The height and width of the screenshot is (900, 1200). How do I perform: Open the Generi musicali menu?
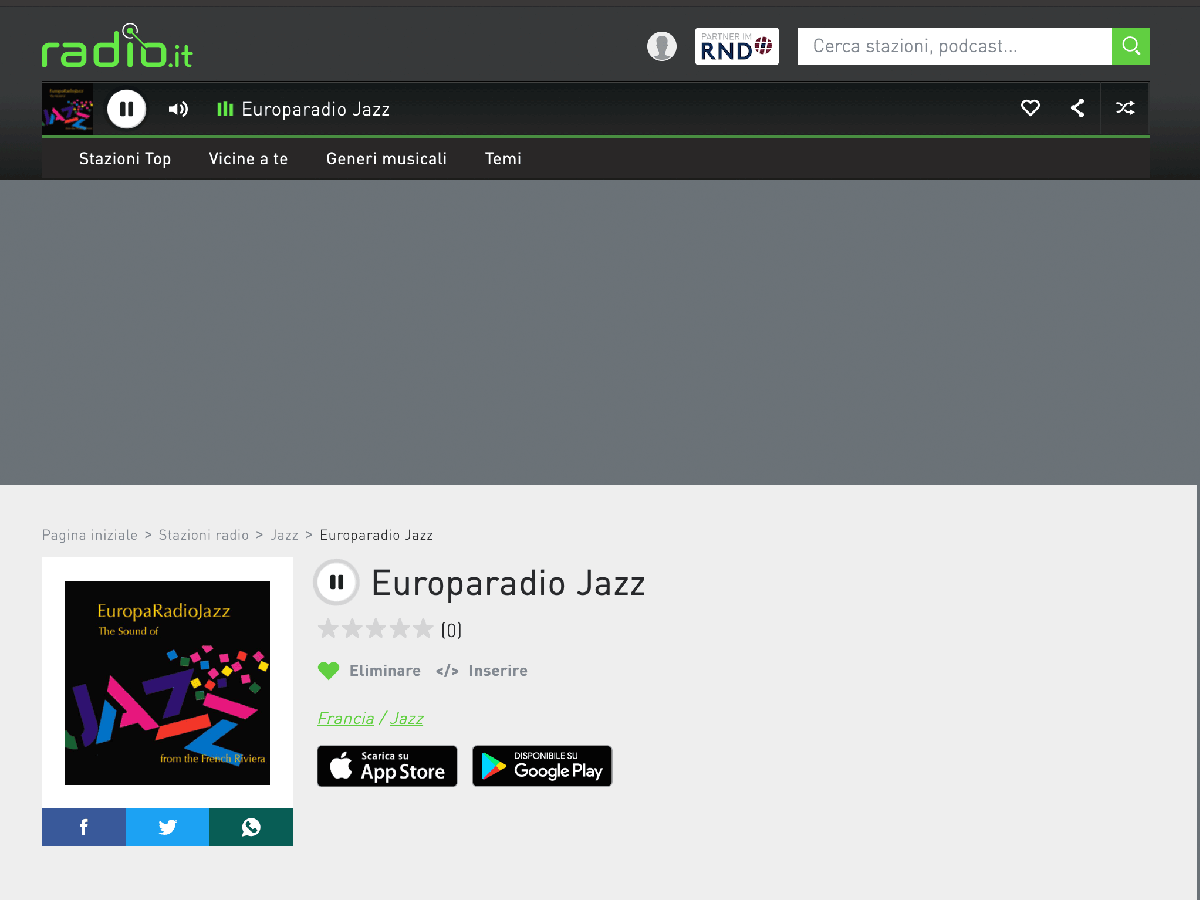pyautogui.click(x=386, y=158)
